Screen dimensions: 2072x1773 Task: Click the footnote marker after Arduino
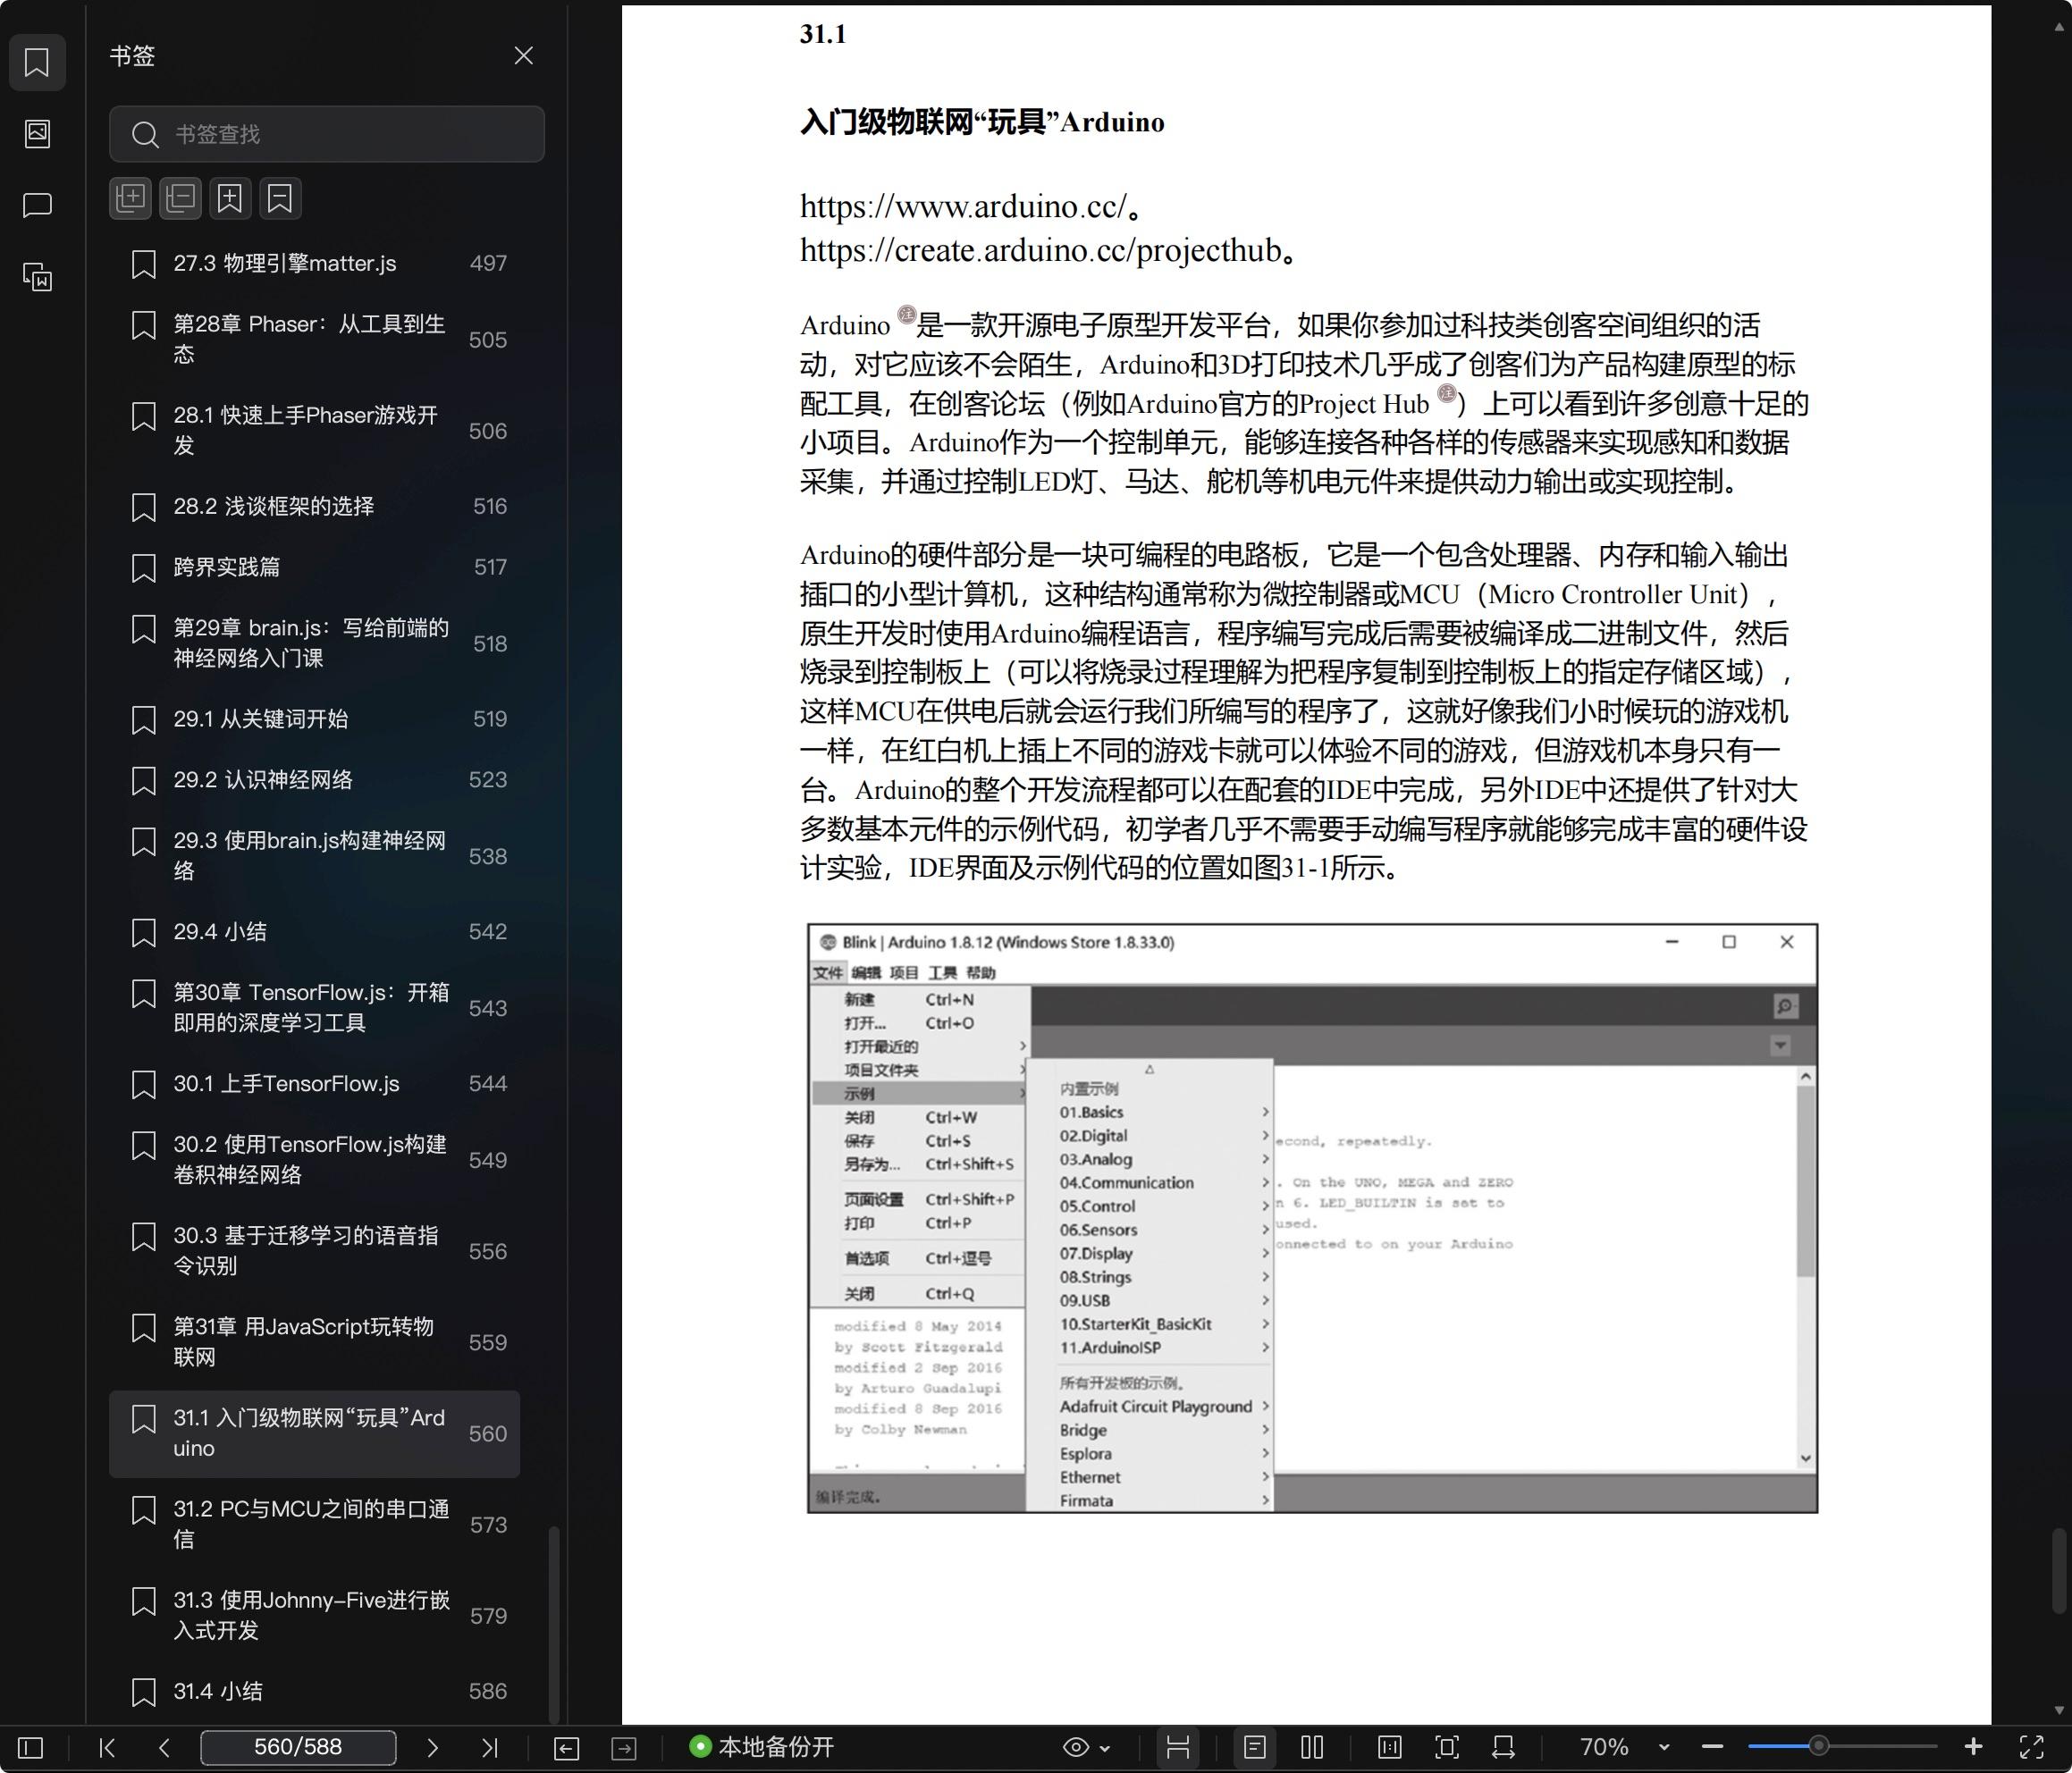pyautogui.click(x=906, y=314)
